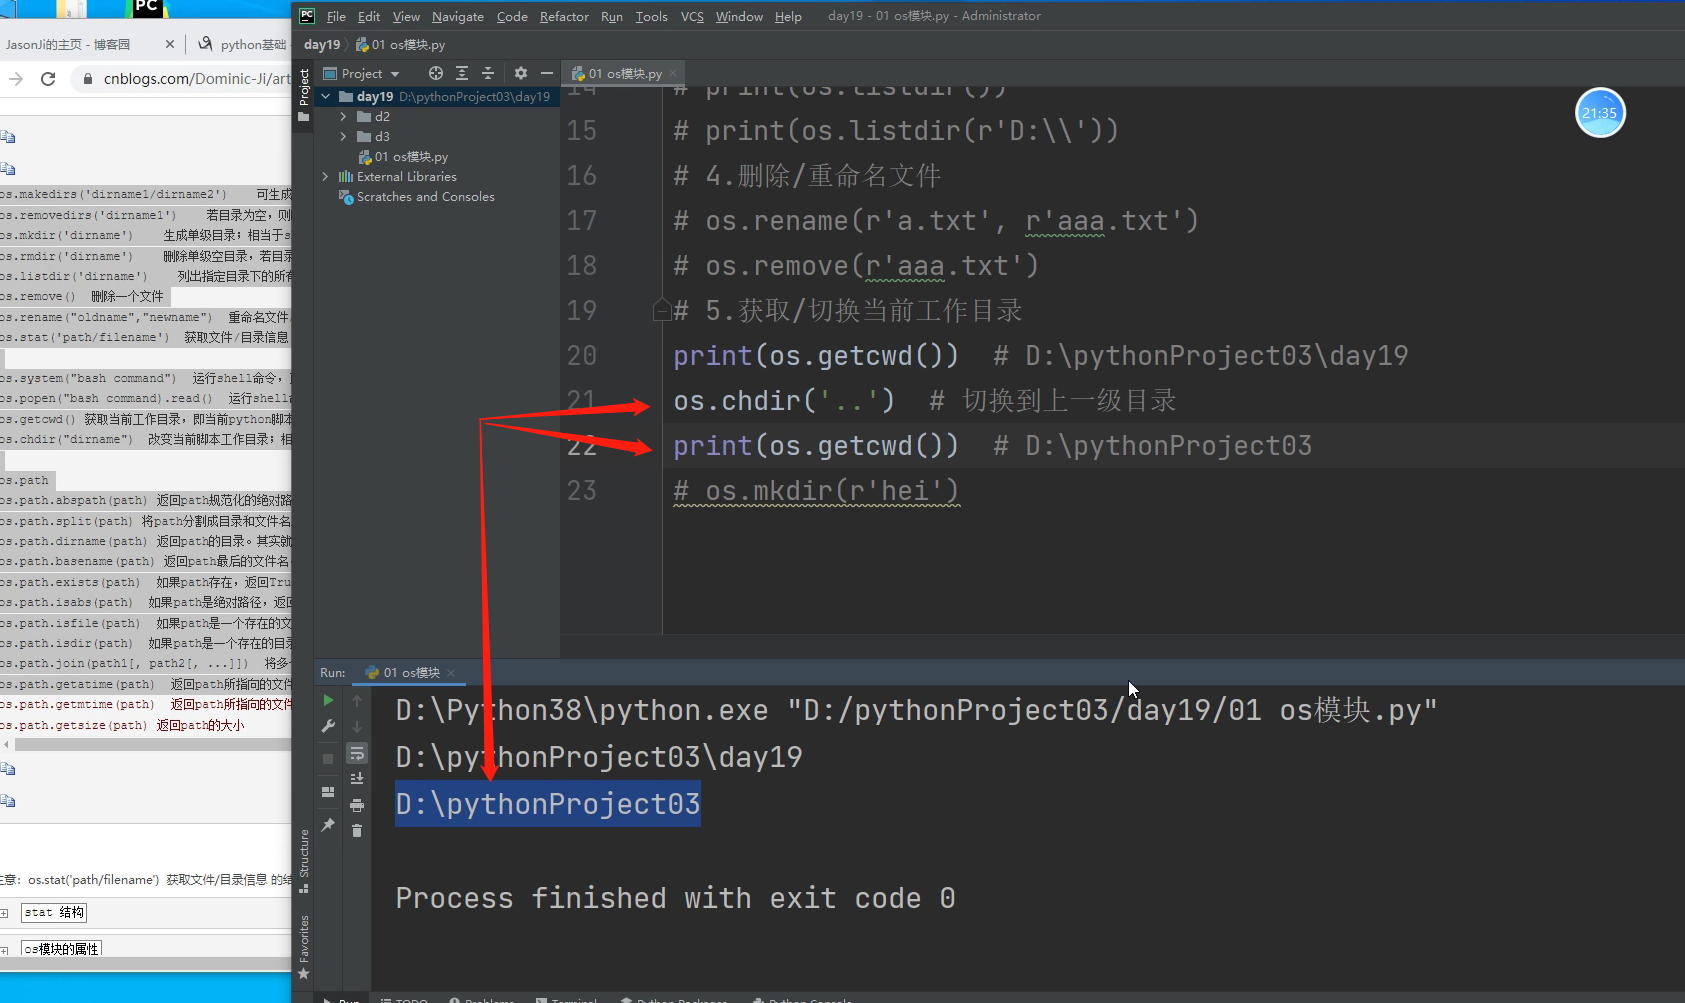Open the VCS menu
The width and height of the screenshot is (1685, 1003).
[x=692, y=17]
